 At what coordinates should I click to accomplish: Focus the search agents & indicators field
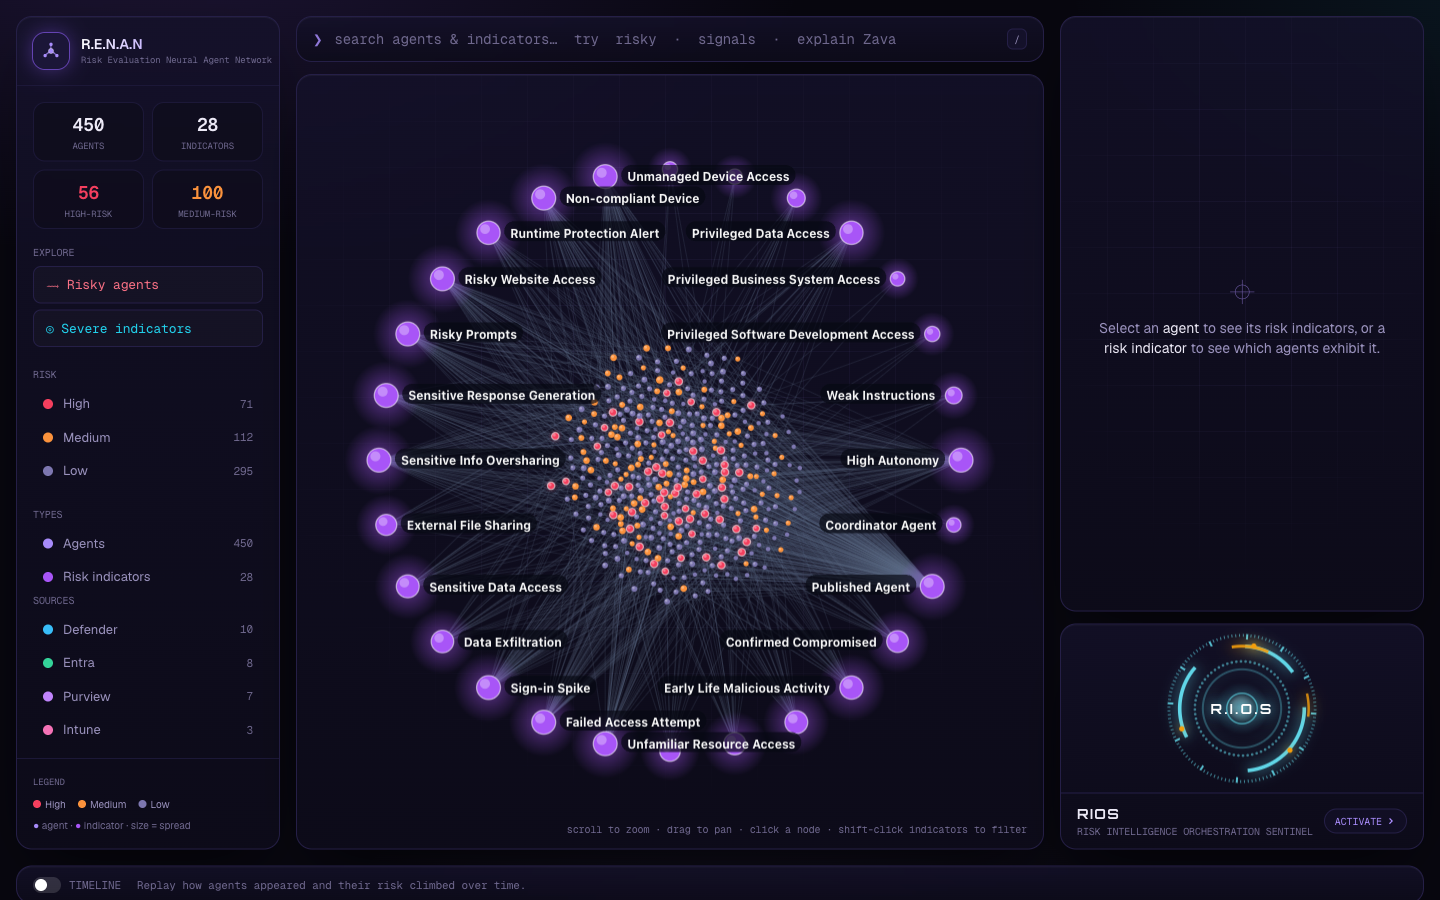(x=446, y=40)
